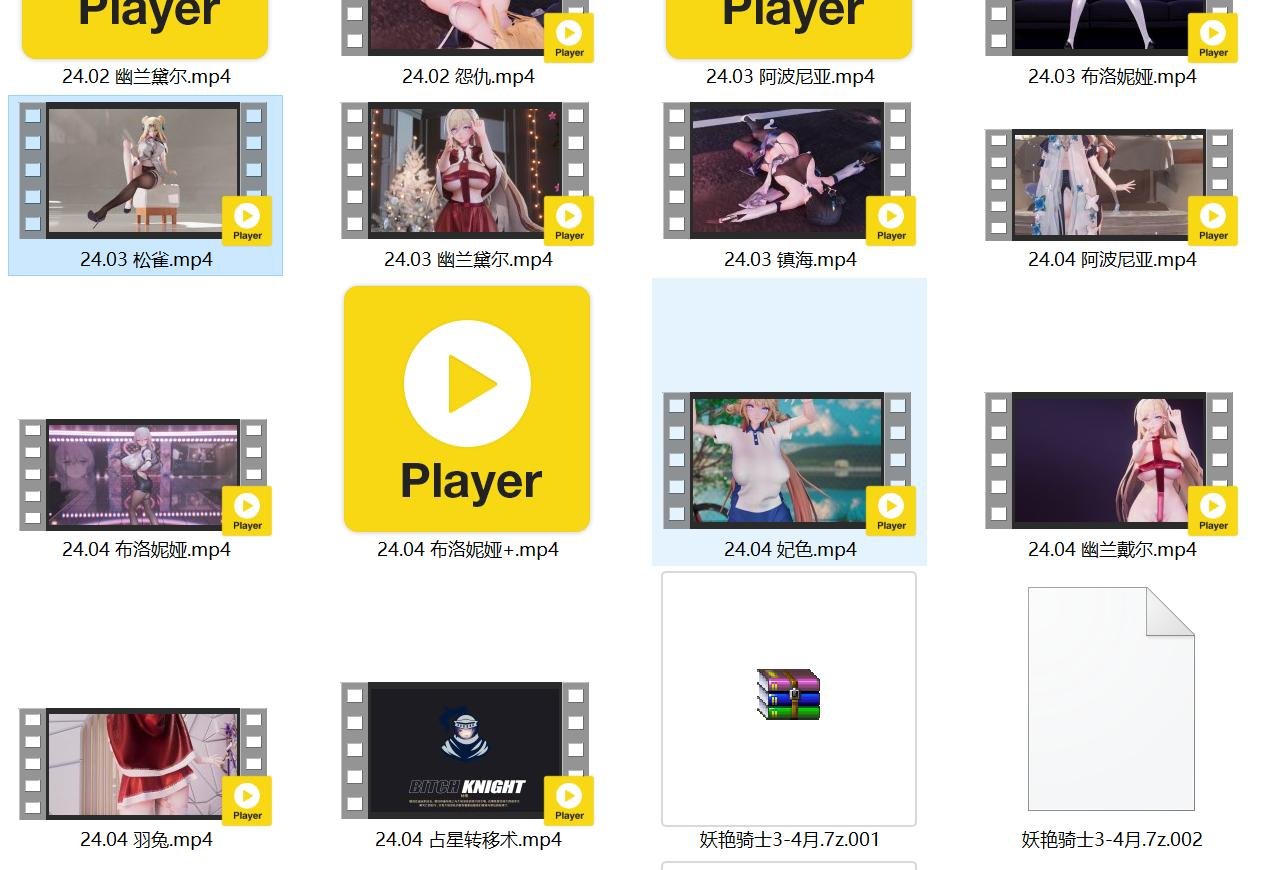Click the file name 24.03 布洛妮娅.mp4
Screen dimensions: 1266x870
(x=1112, y=77)
